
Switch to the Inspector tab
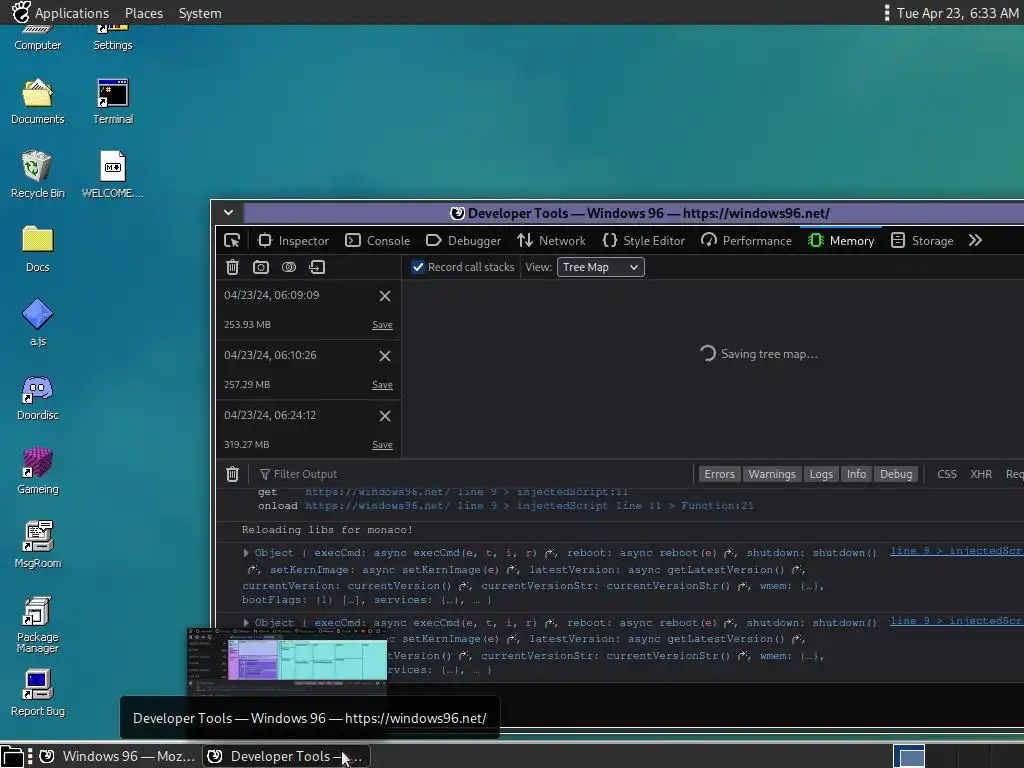point(293,240)
